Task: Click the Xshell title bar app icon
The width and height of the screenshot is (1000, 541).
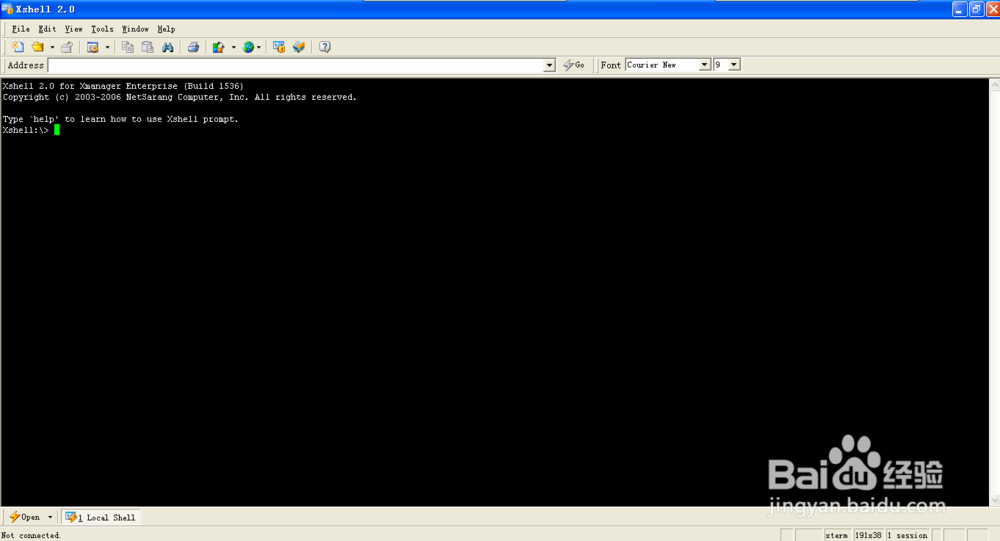Action: point(7,9)
